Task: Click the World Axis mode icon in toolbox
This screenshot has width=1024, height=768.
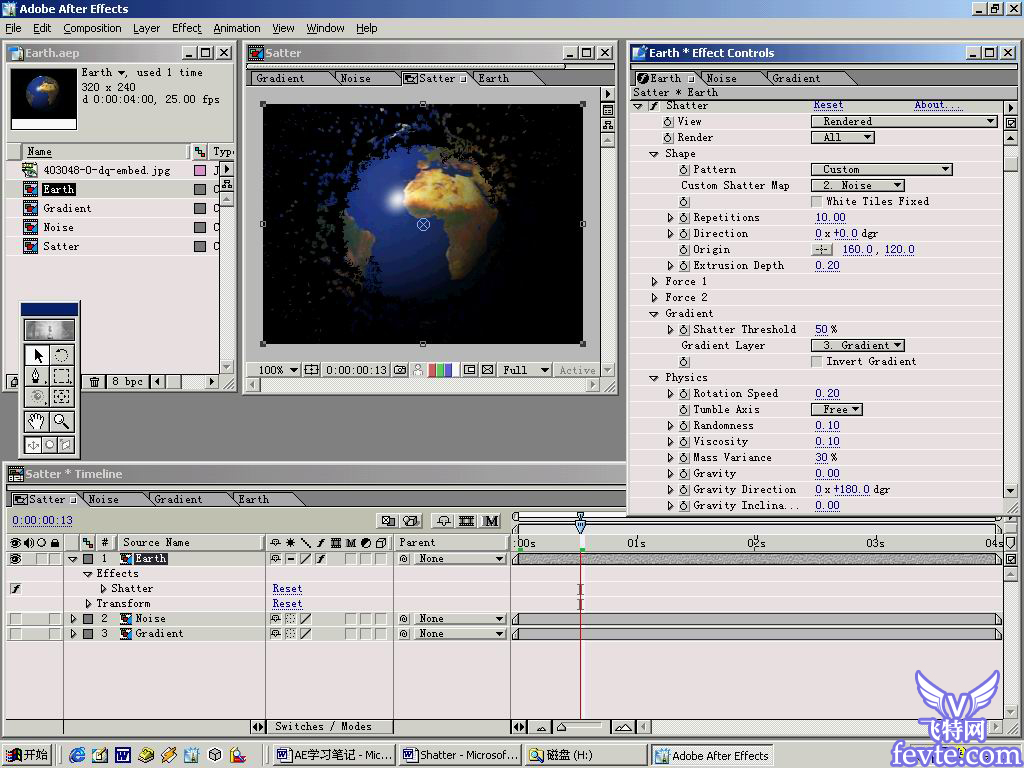Action: [x=50, y=445]
